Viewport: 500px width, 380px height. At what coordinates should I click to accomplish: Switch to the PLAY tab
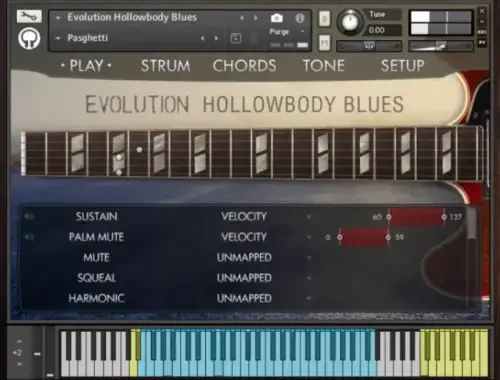86,66
